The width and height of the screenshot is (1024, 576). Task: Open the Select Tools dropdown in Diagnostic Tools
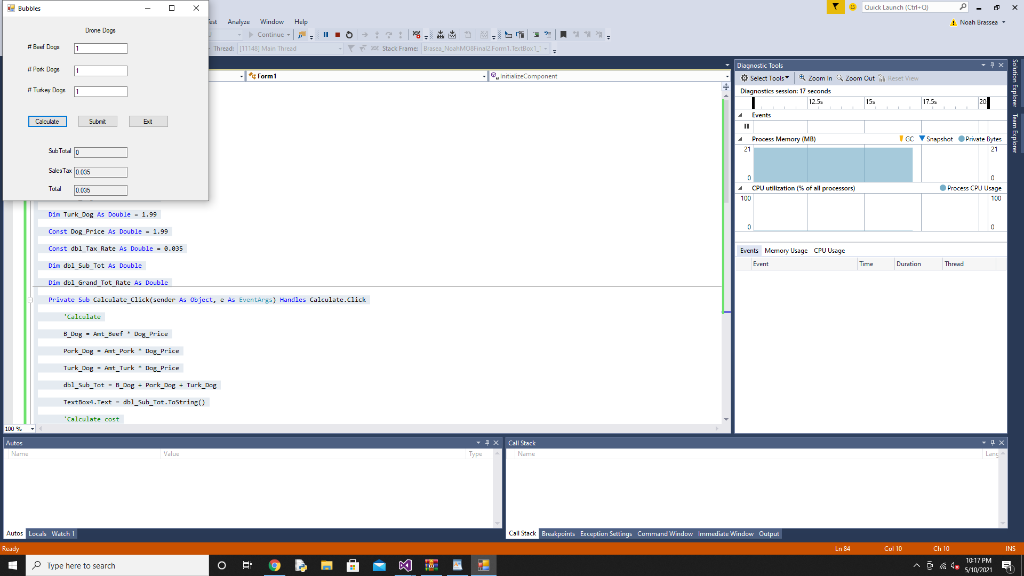coord(766,78)
